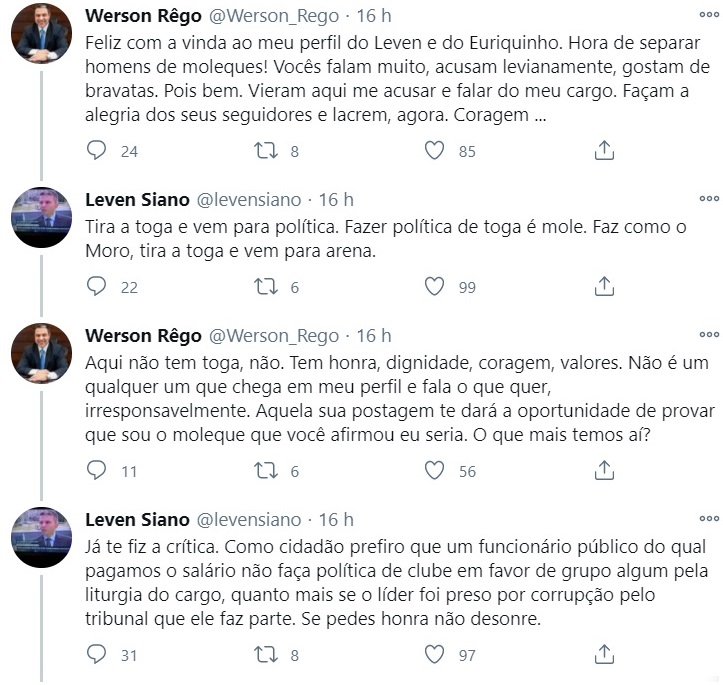Image resolution: width=723 pixels, height=685 pixels.
Task: Open the 16 h timestamp of the third tweet
Action: (x=374, y=335)
